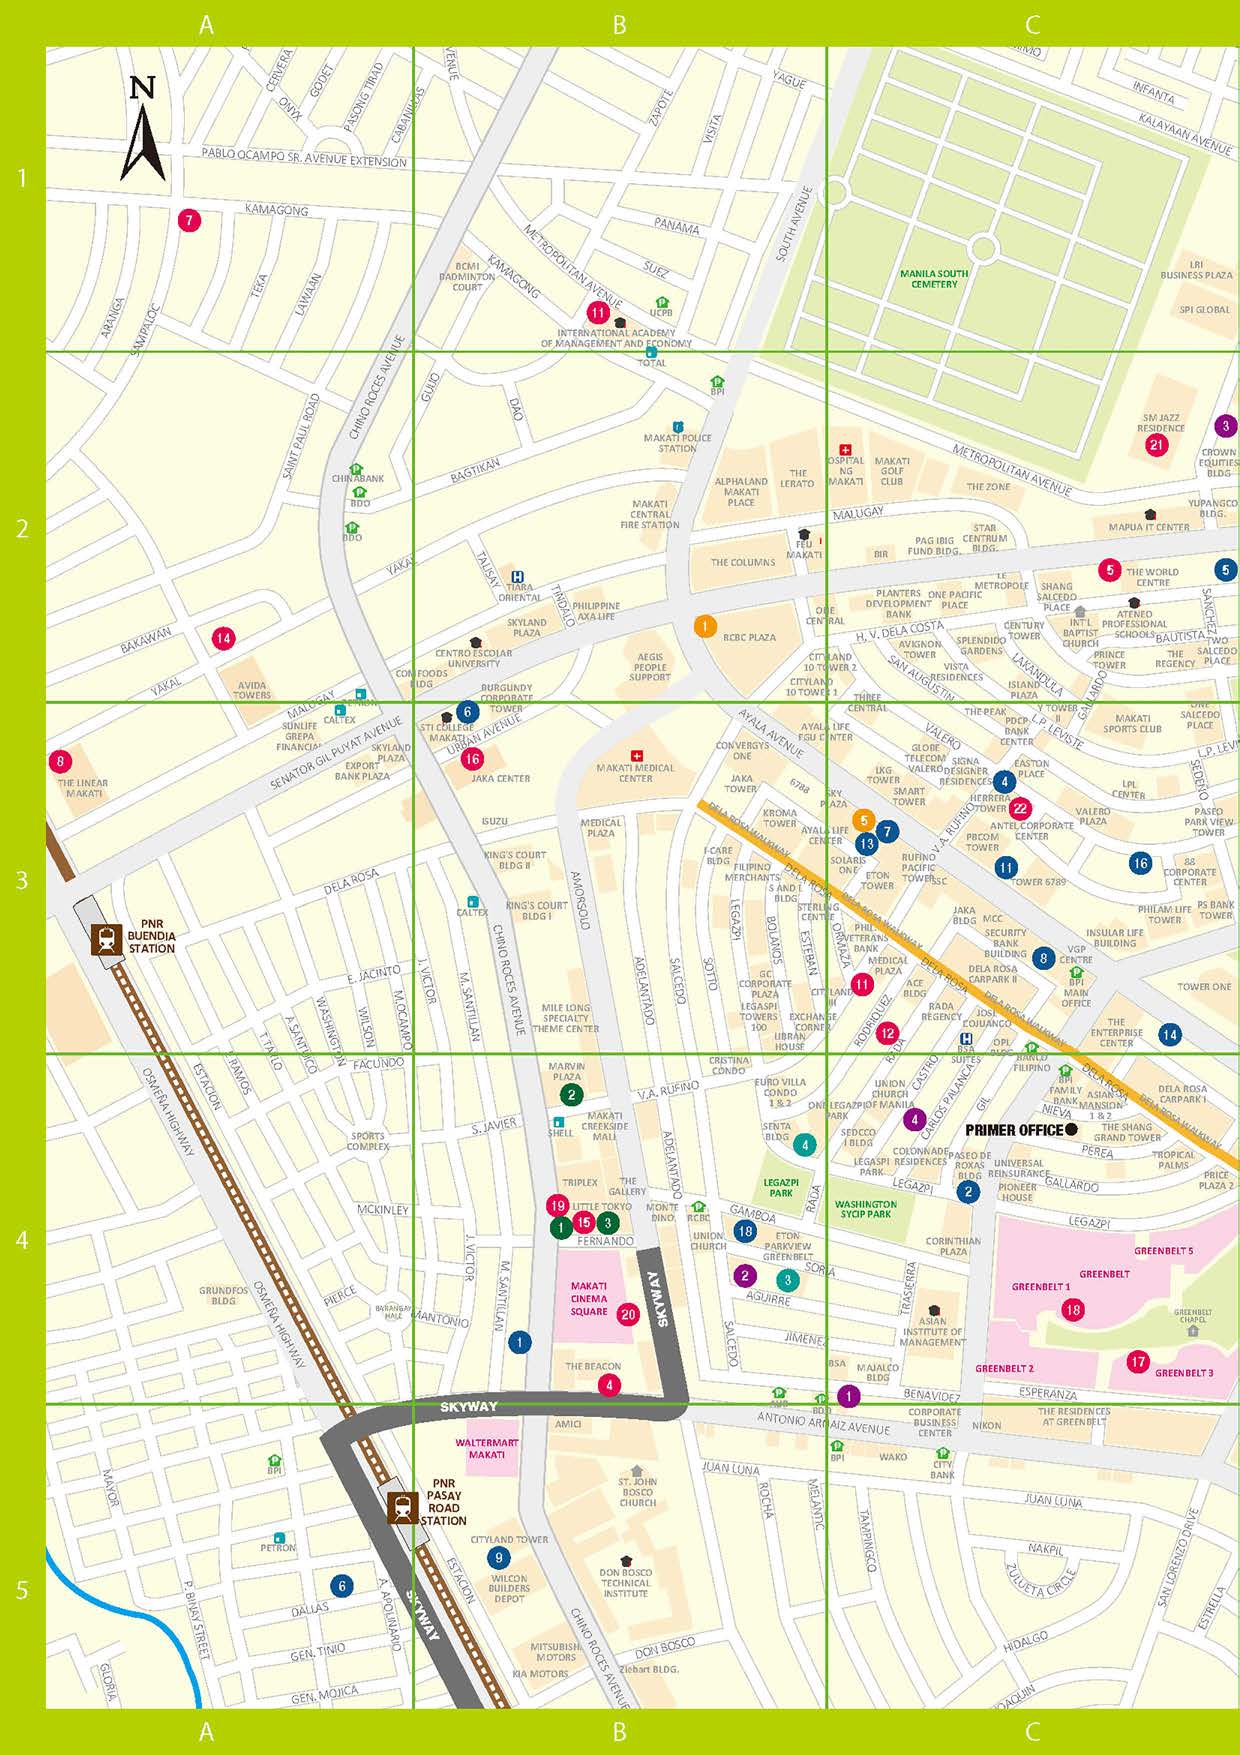Select pink marker 14 above Avida Towers
Viewport: 1240px width, 1755px height.
point(223,638)
